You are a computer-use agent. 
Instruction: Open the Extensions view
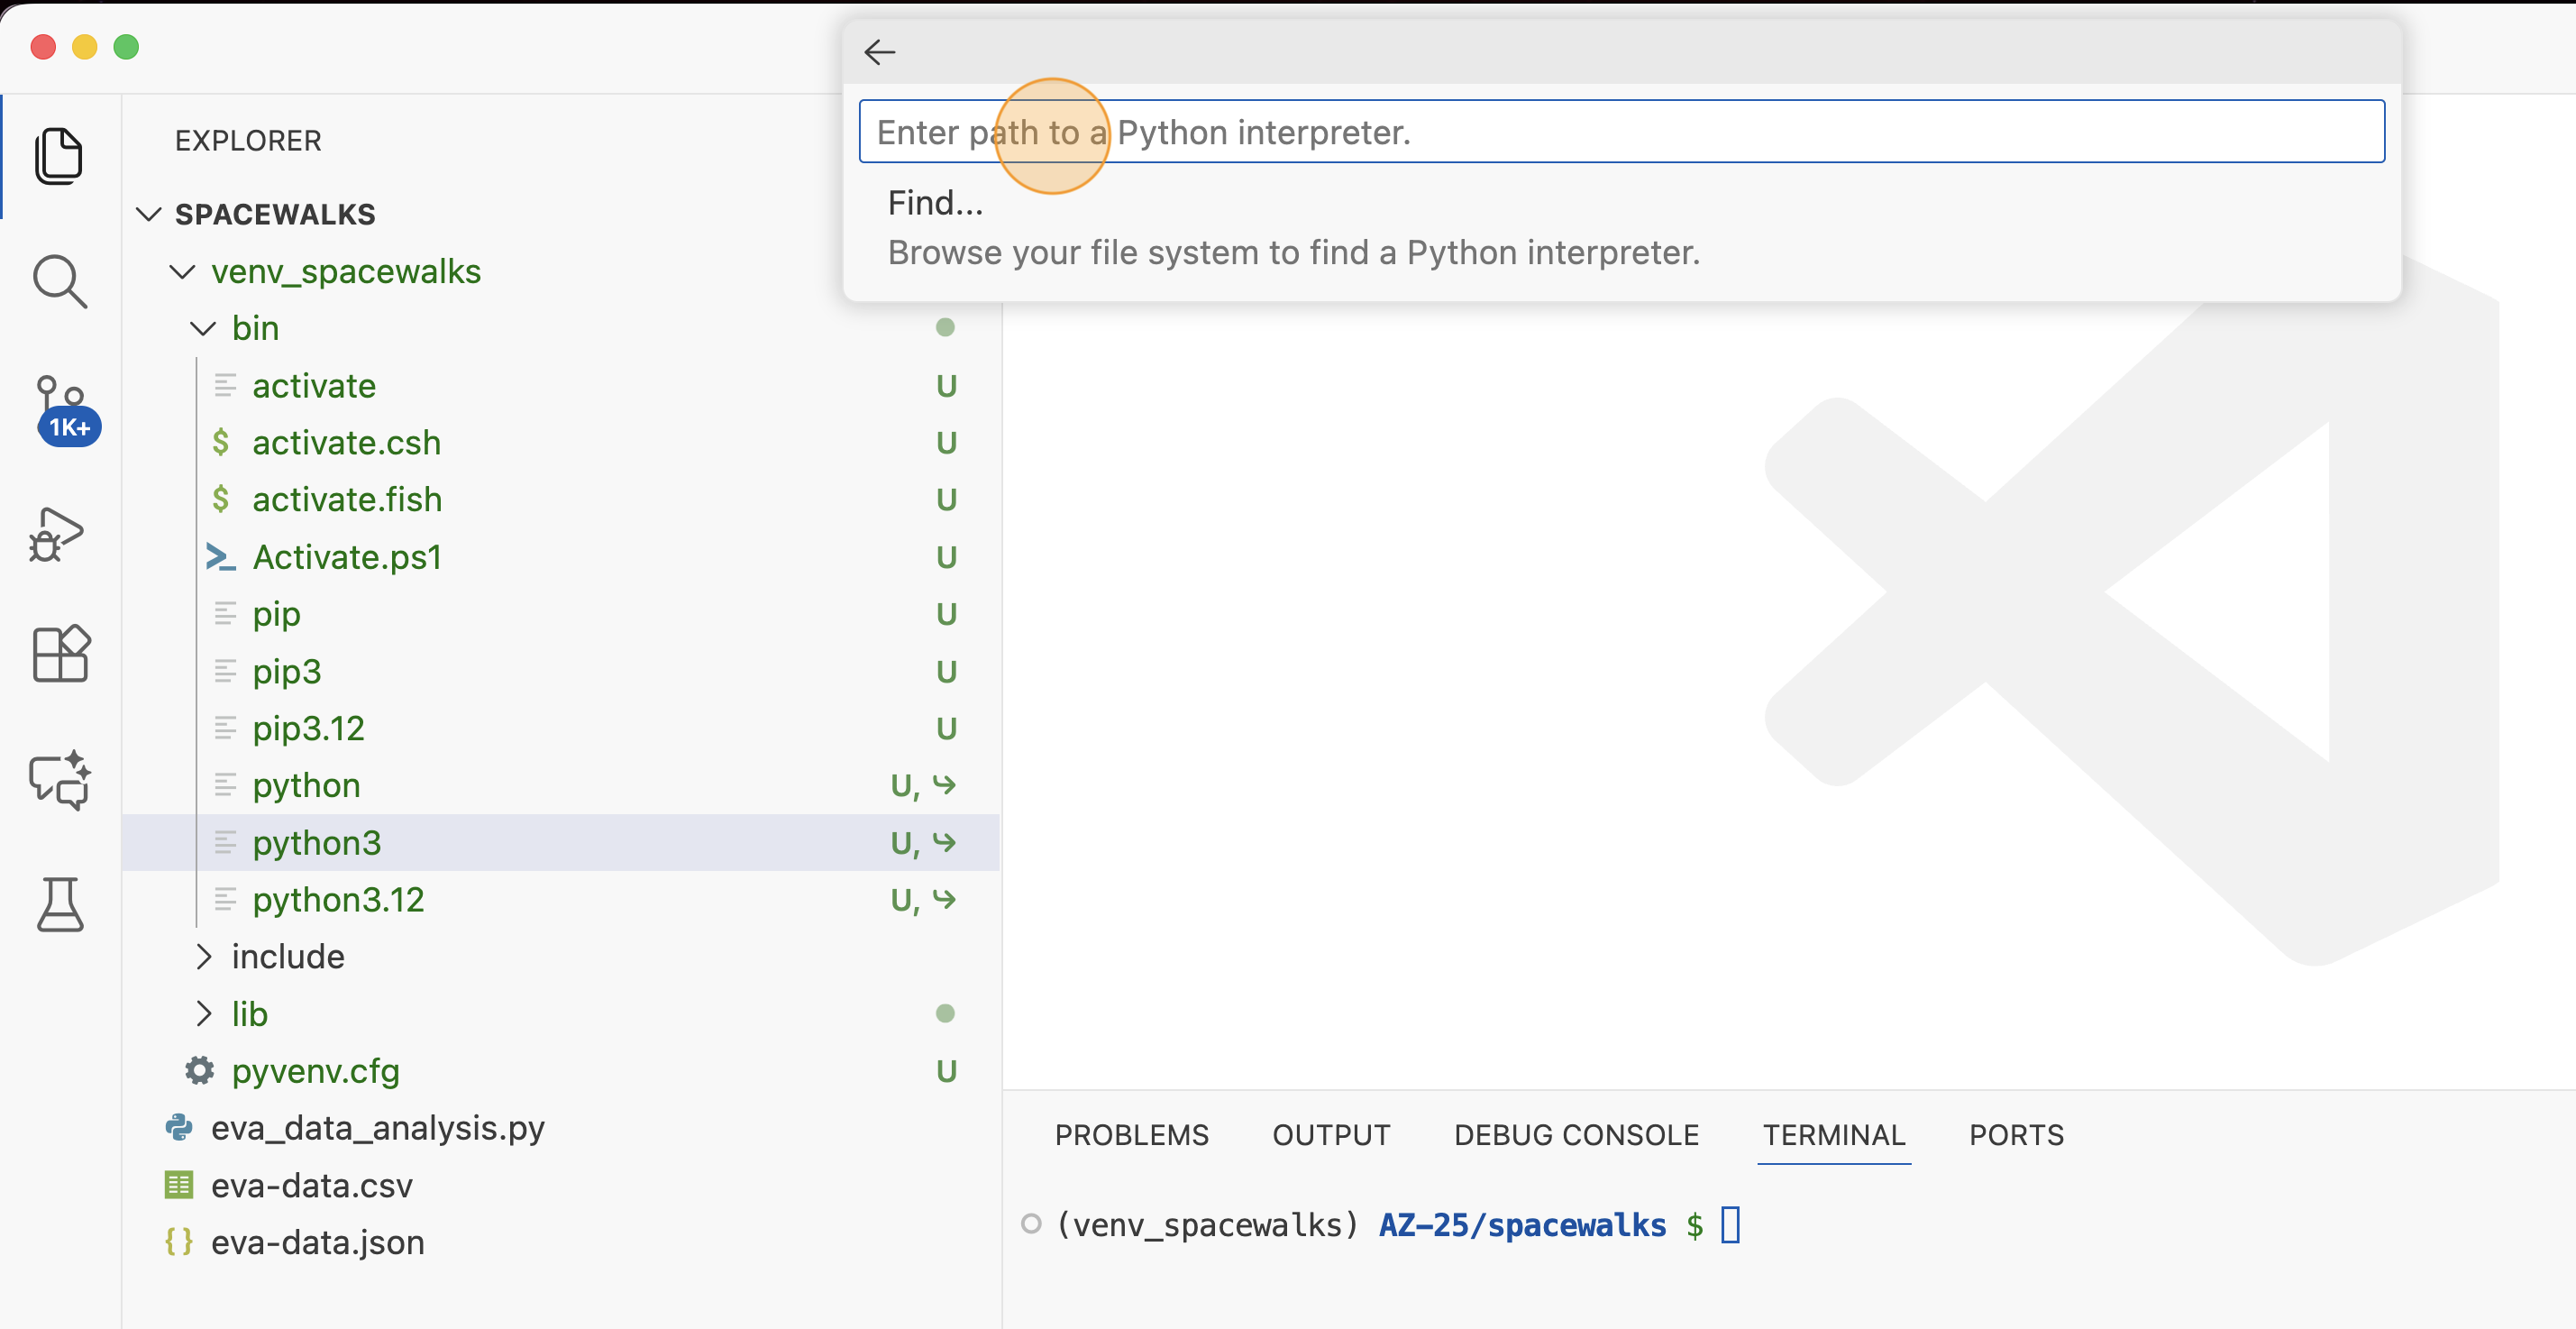point(60,654)
